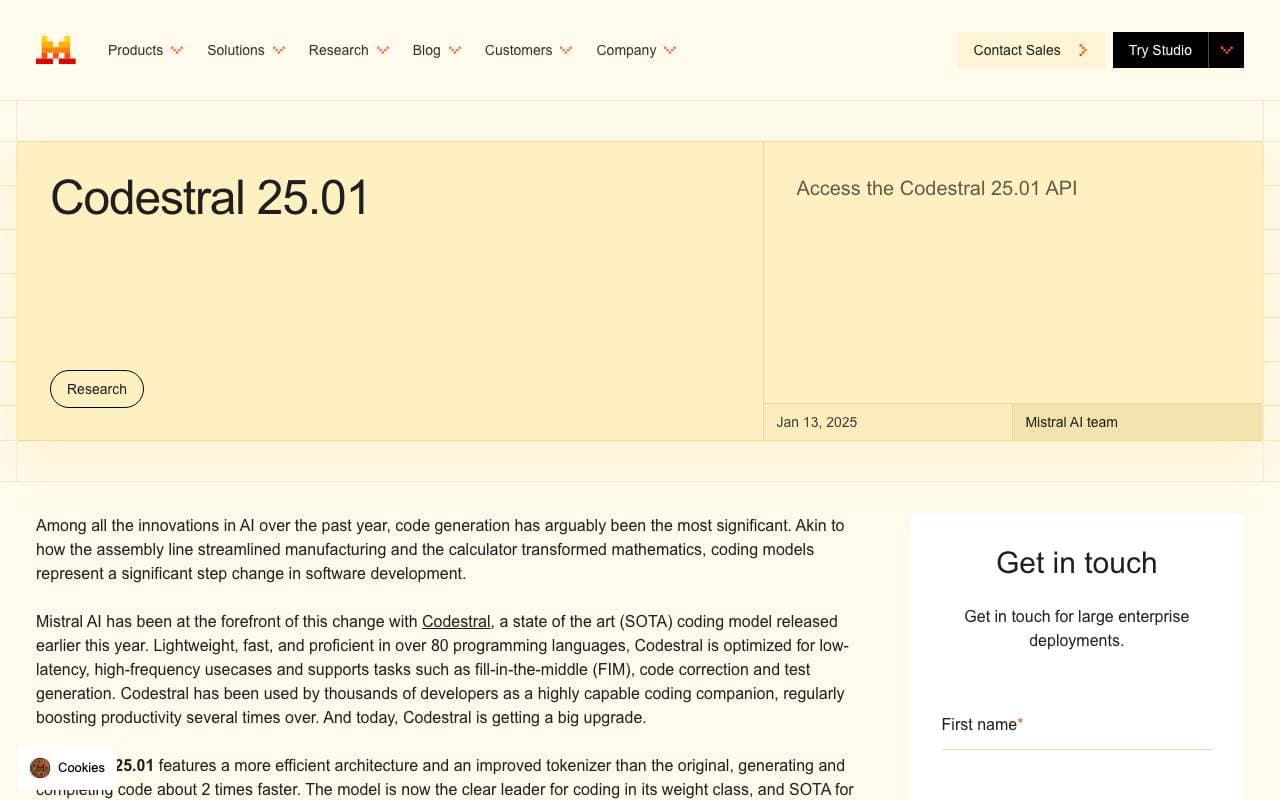The height and width of the screenshot is (800, 1280).
Task: Expand the Products dropdown chevron
Action: (x=177, y=50)
